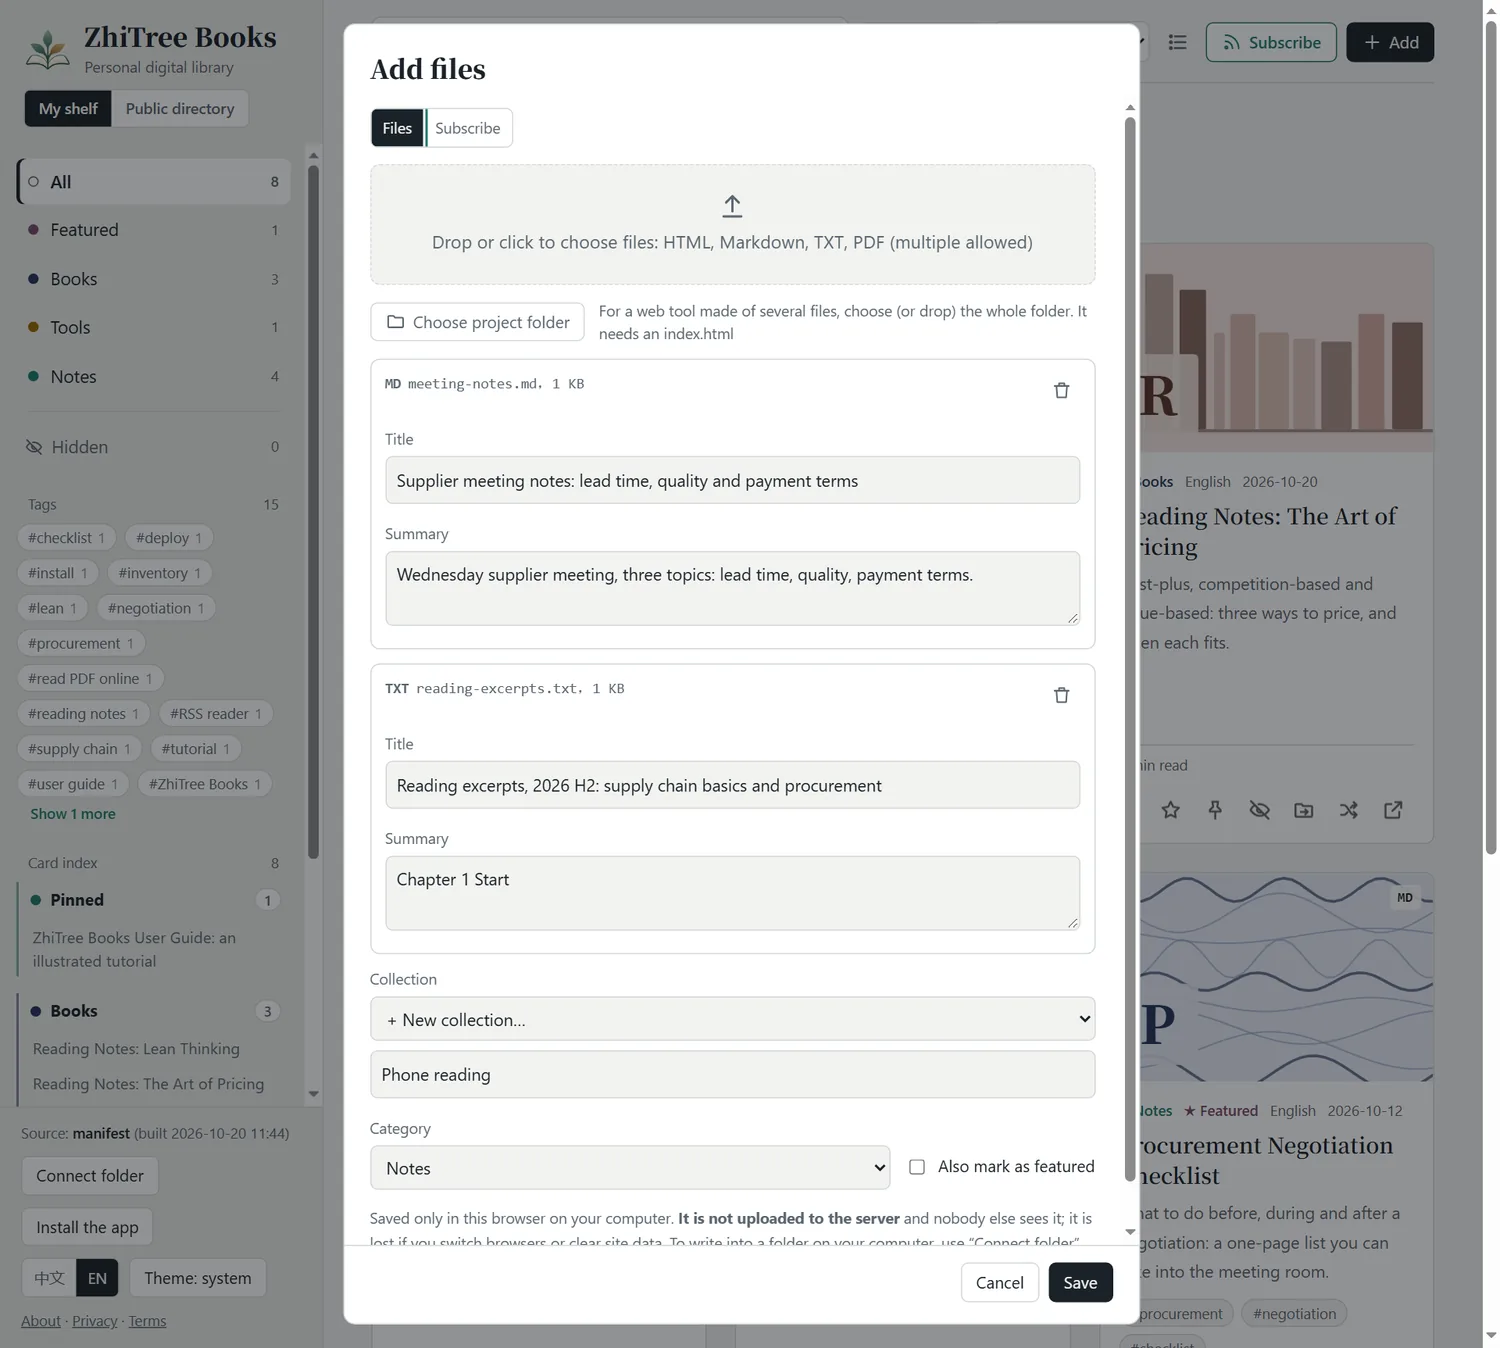Switch to the Subscribe tab in dialog
1500x1348 pixels.
click(x=467, y=128)
